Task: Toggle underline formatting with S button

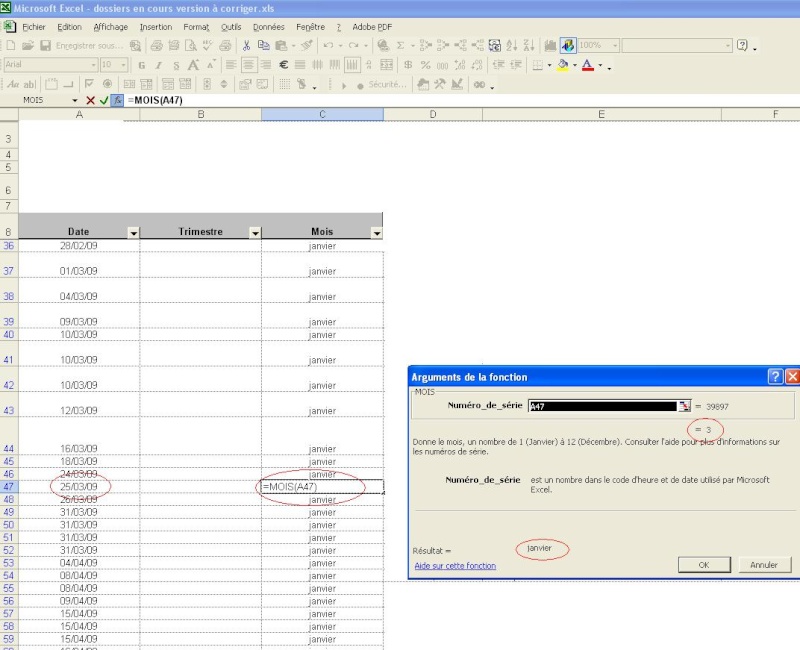Action: [x=174, y=65]
